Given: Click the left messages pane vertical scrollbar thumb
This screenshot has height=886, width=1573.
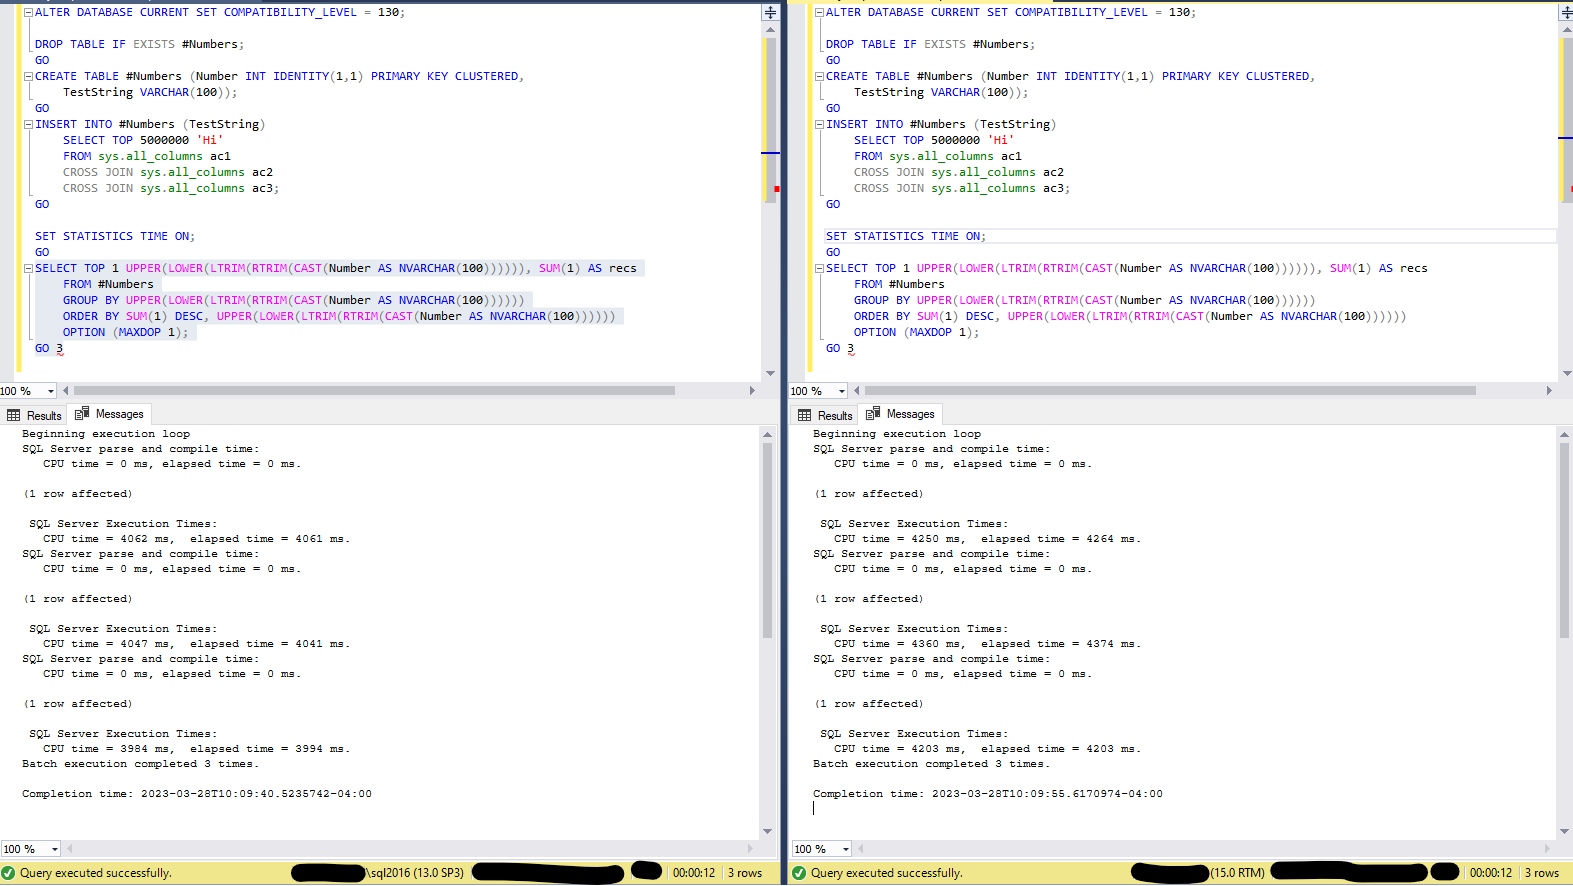Looking at the screenshot, I should (767, 540).
